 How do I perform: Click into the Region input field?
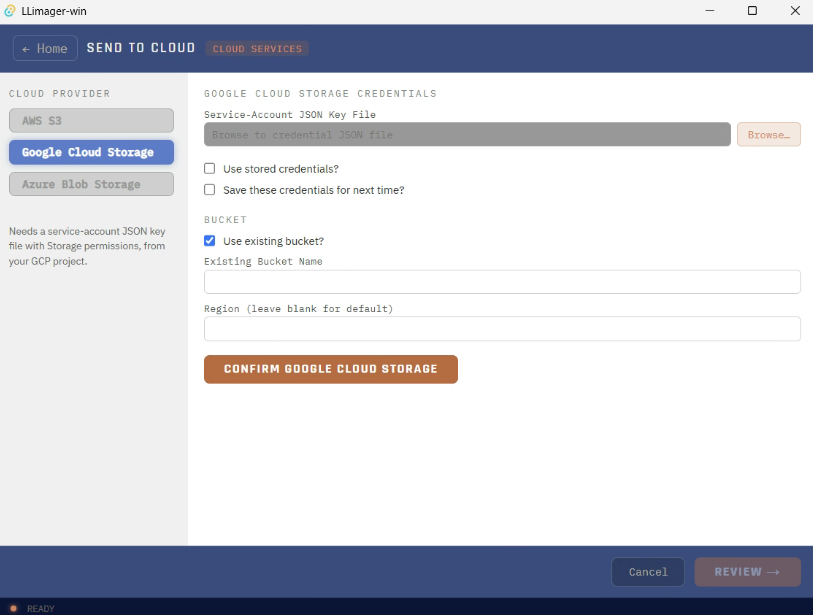click(502, 329)
